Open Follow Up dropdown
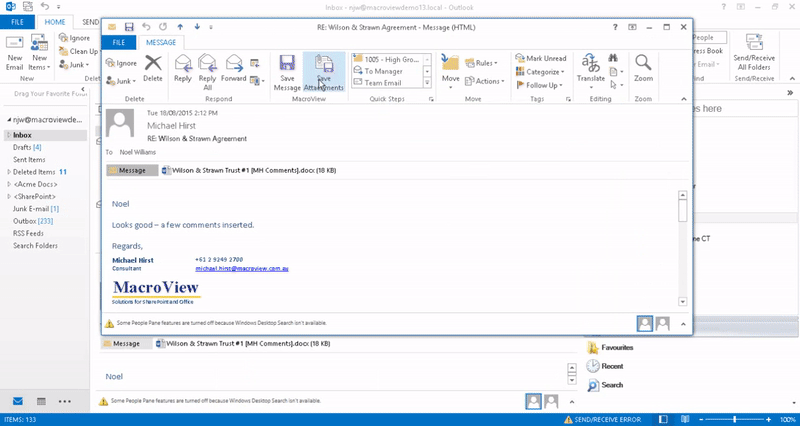Screen dimensions: 800x426 (539, 85)
